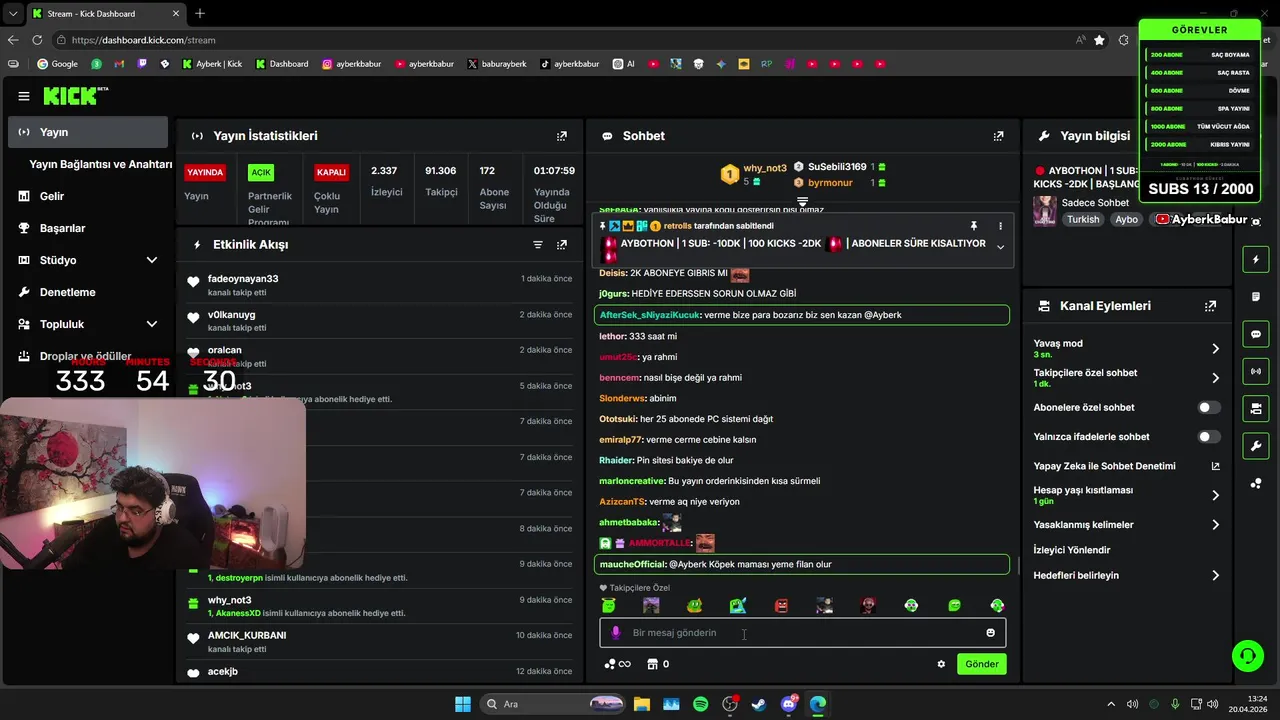This screenshot has height=720, width=1280.
Task: Select the document icon in right sidebar
Action: [1256, 297]
